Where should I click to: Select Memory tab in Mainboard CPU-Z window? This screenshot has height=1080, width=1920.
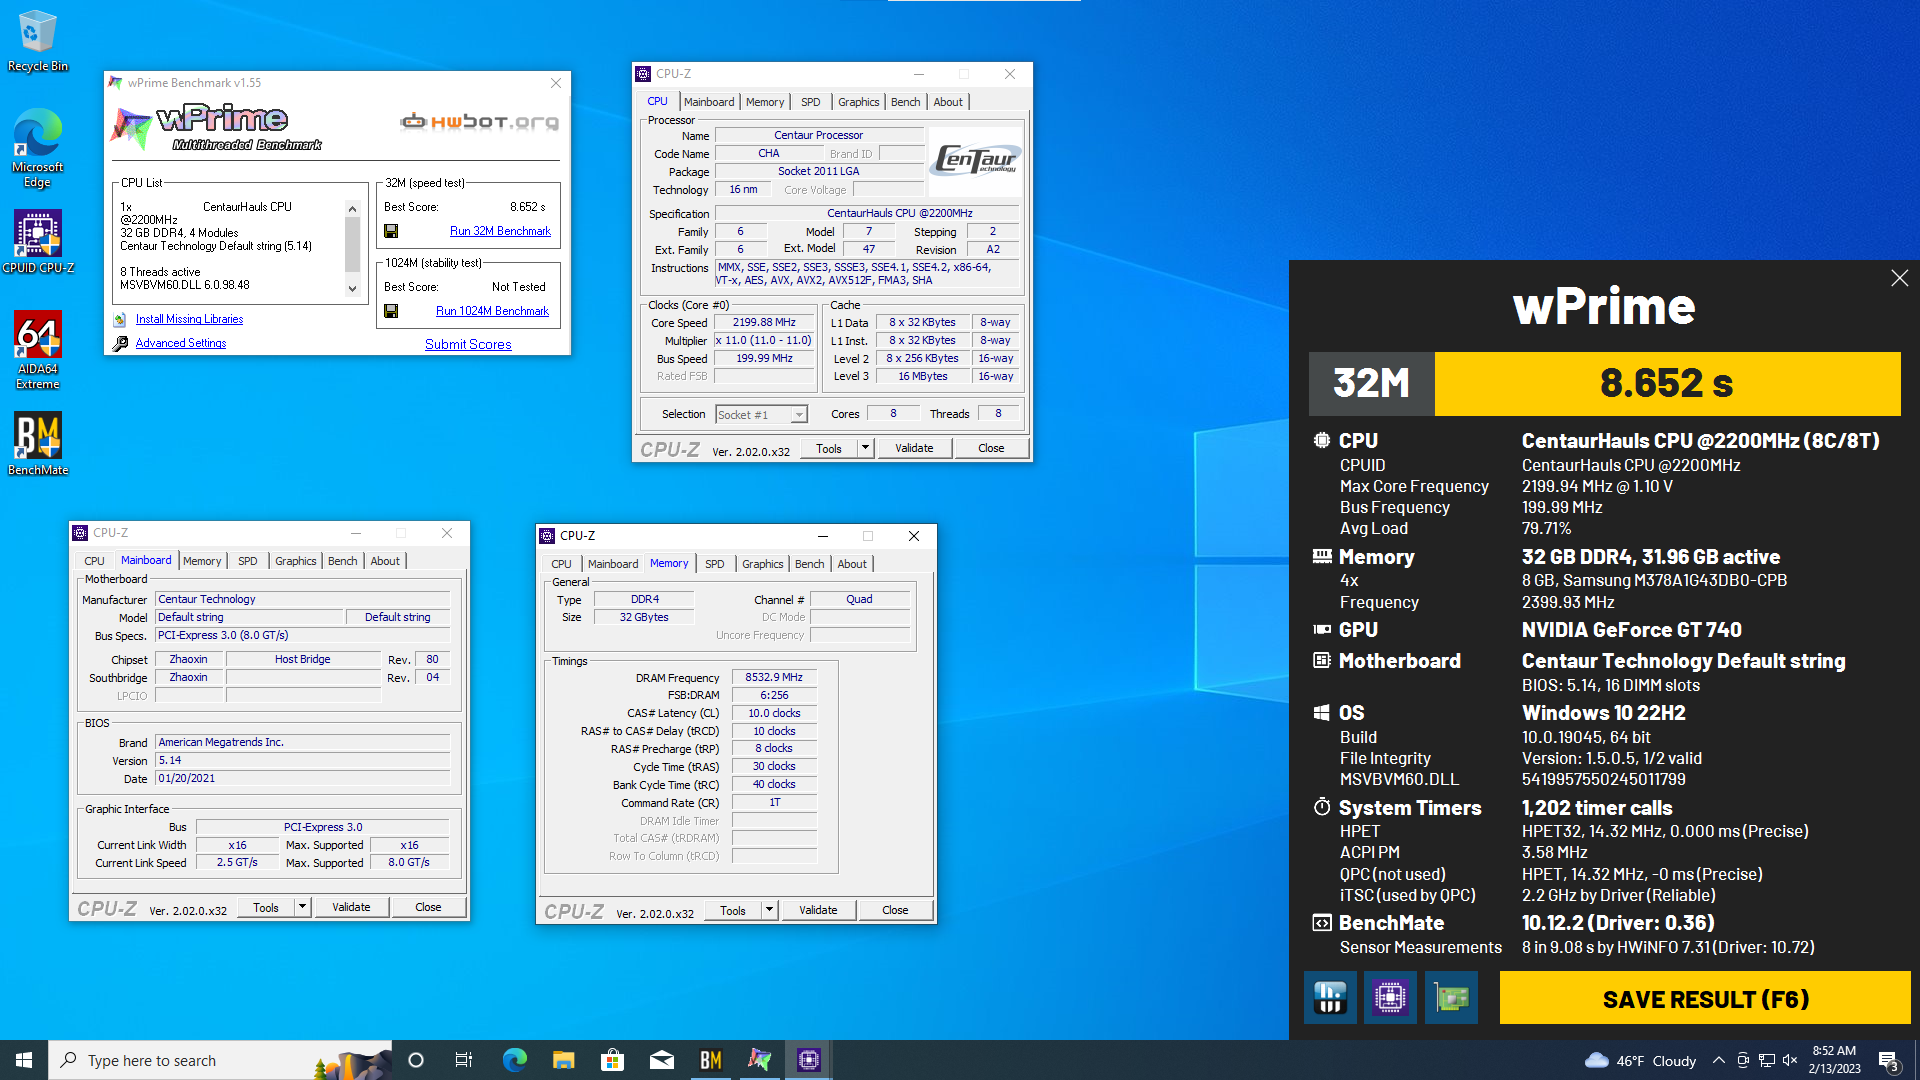[202, 561]
